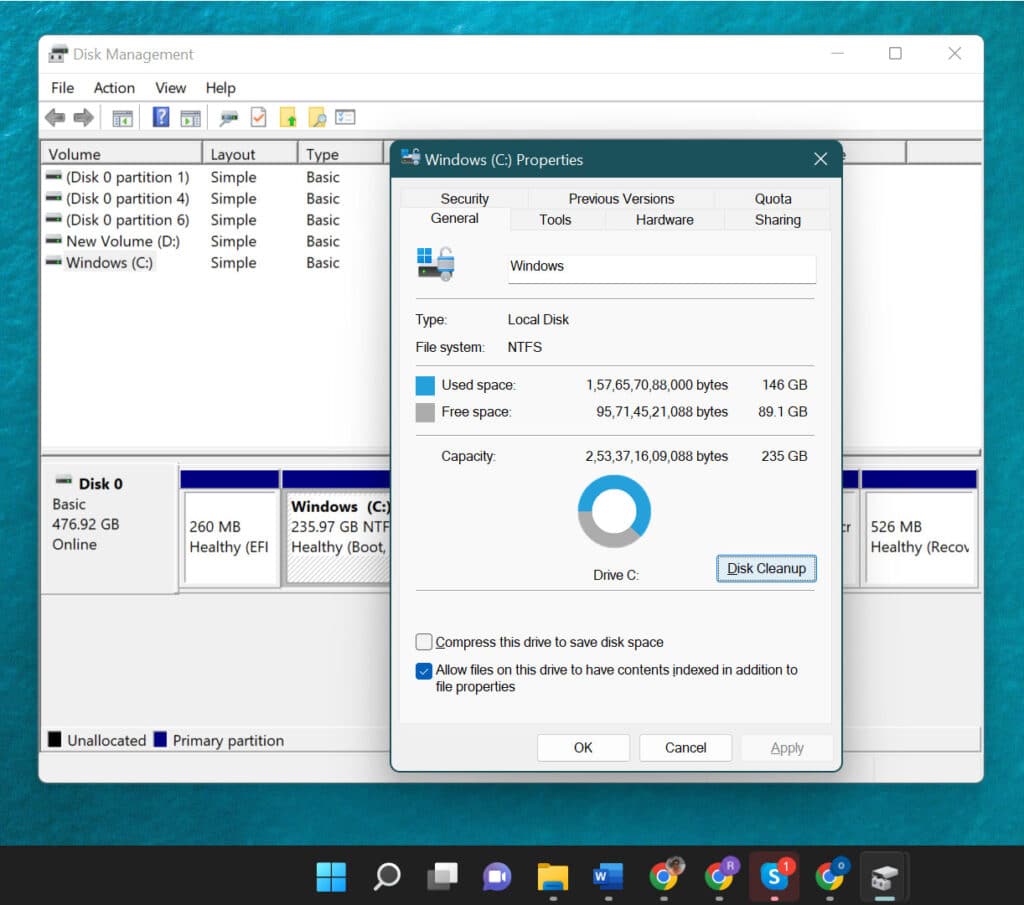Click the Drive C usage donut chart
The width and height of the screenshot is (1024, 905).
click(x=614, y=511)
